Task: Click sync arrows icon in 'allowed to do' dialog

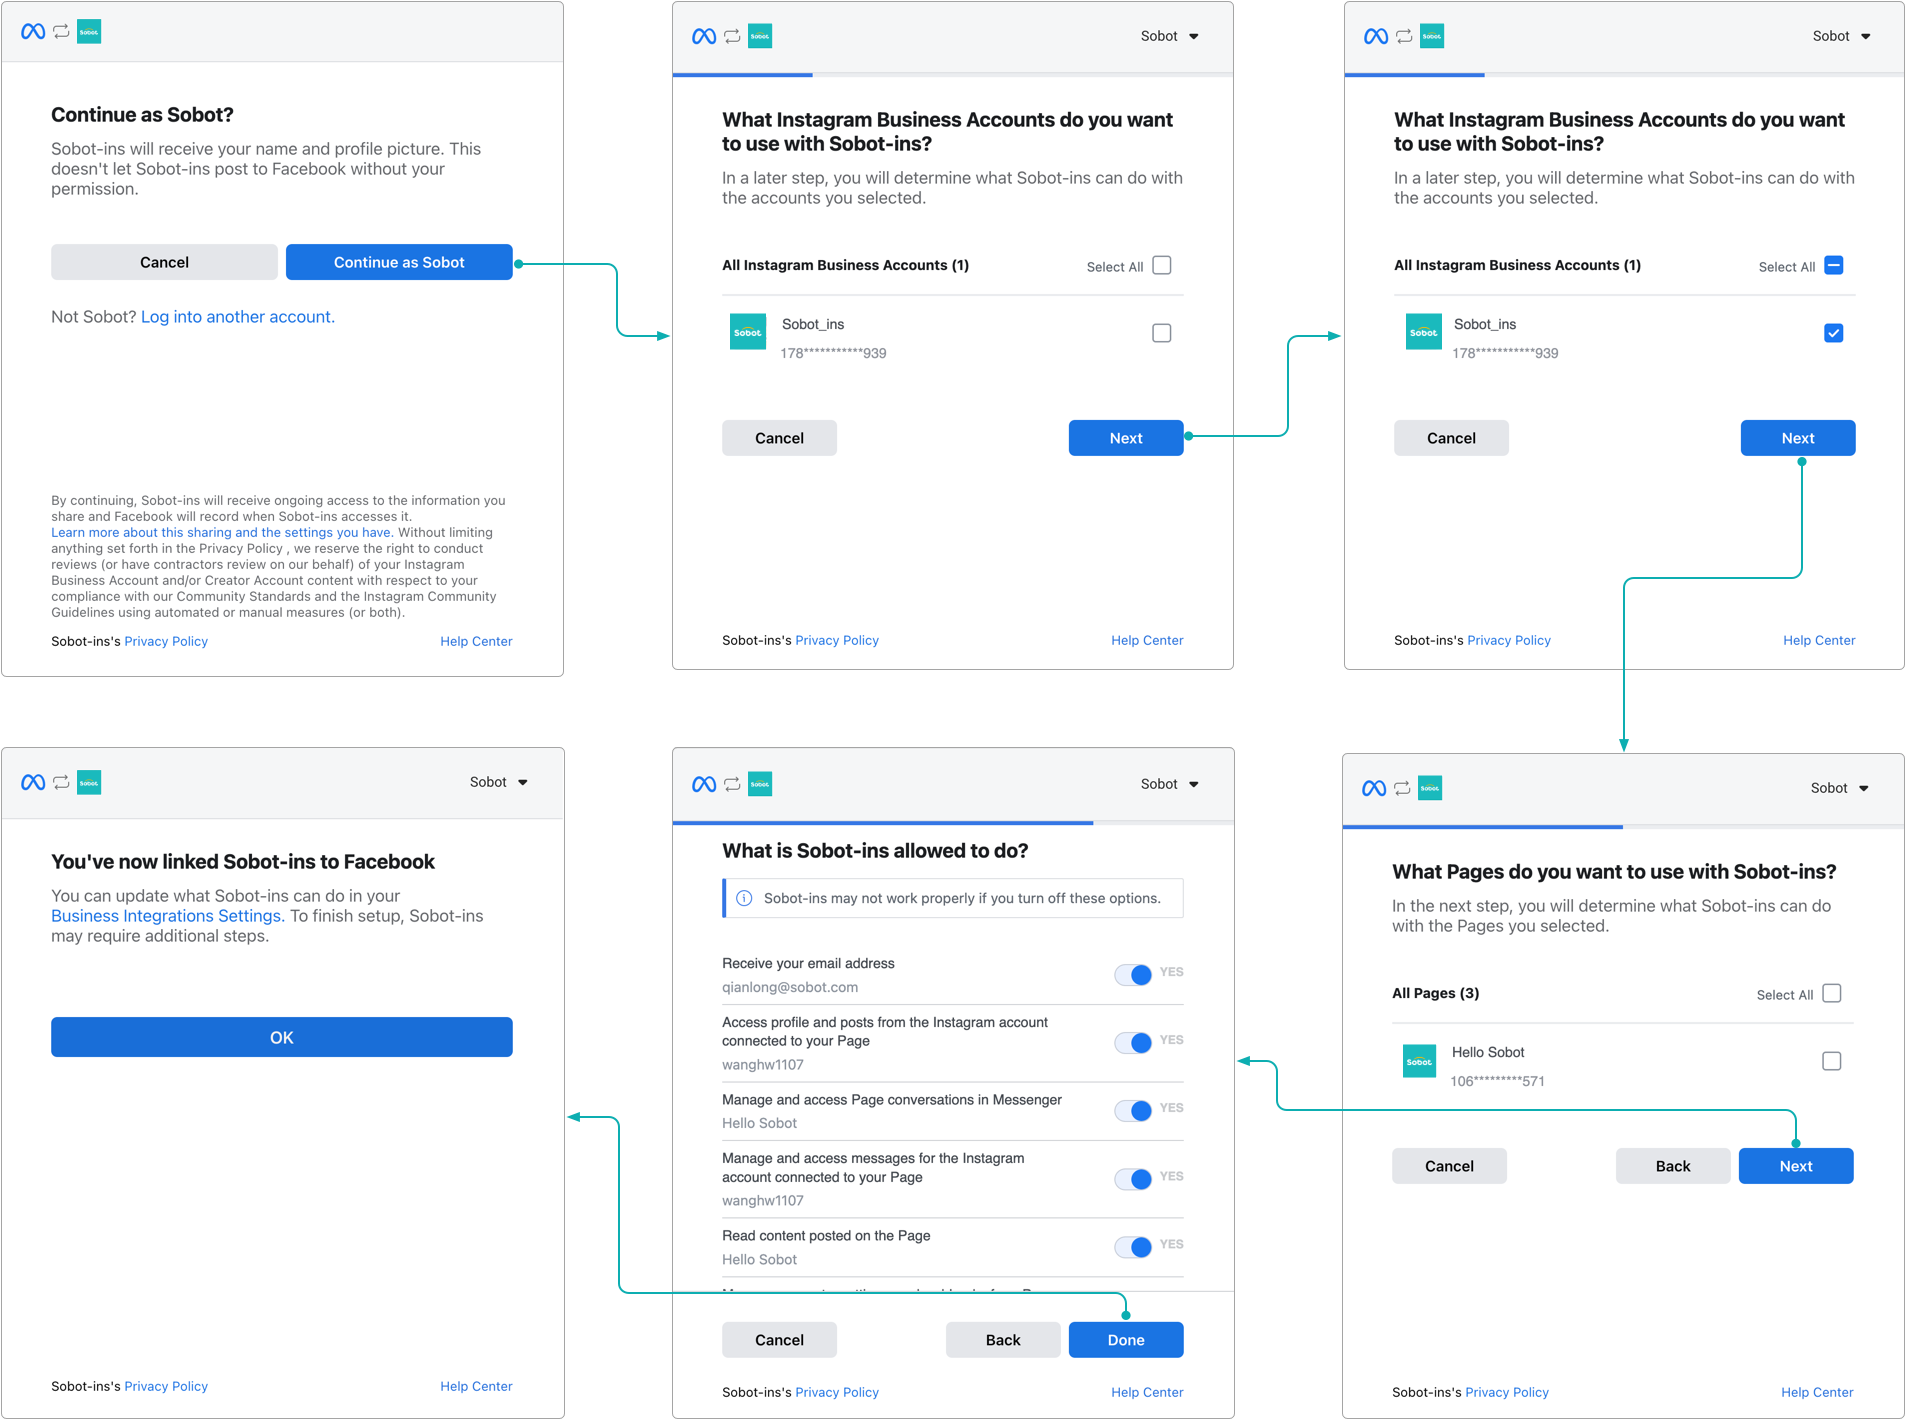Action: point(733,784)
